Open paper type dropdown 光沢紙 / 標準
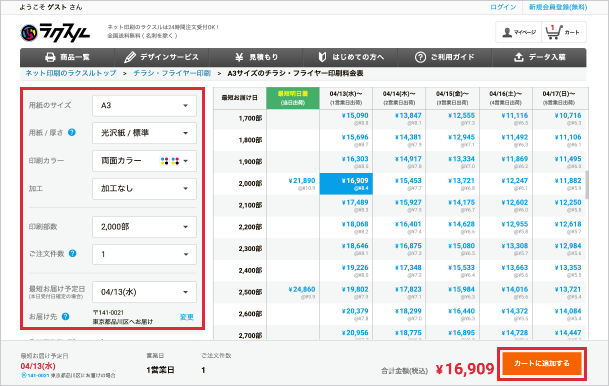 click(144, 133)
